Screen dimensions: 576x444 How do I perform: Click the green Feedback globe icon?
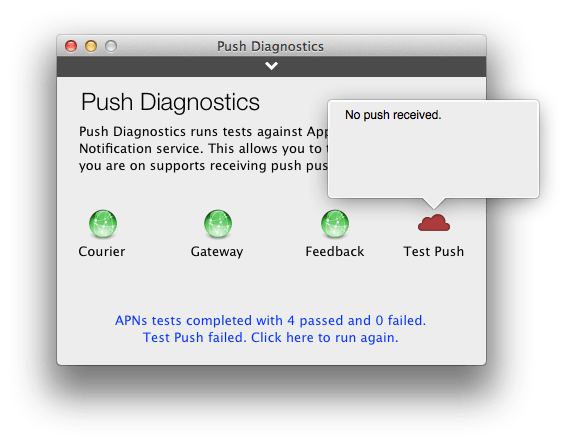pyautogui.click(x=335, y=224)
